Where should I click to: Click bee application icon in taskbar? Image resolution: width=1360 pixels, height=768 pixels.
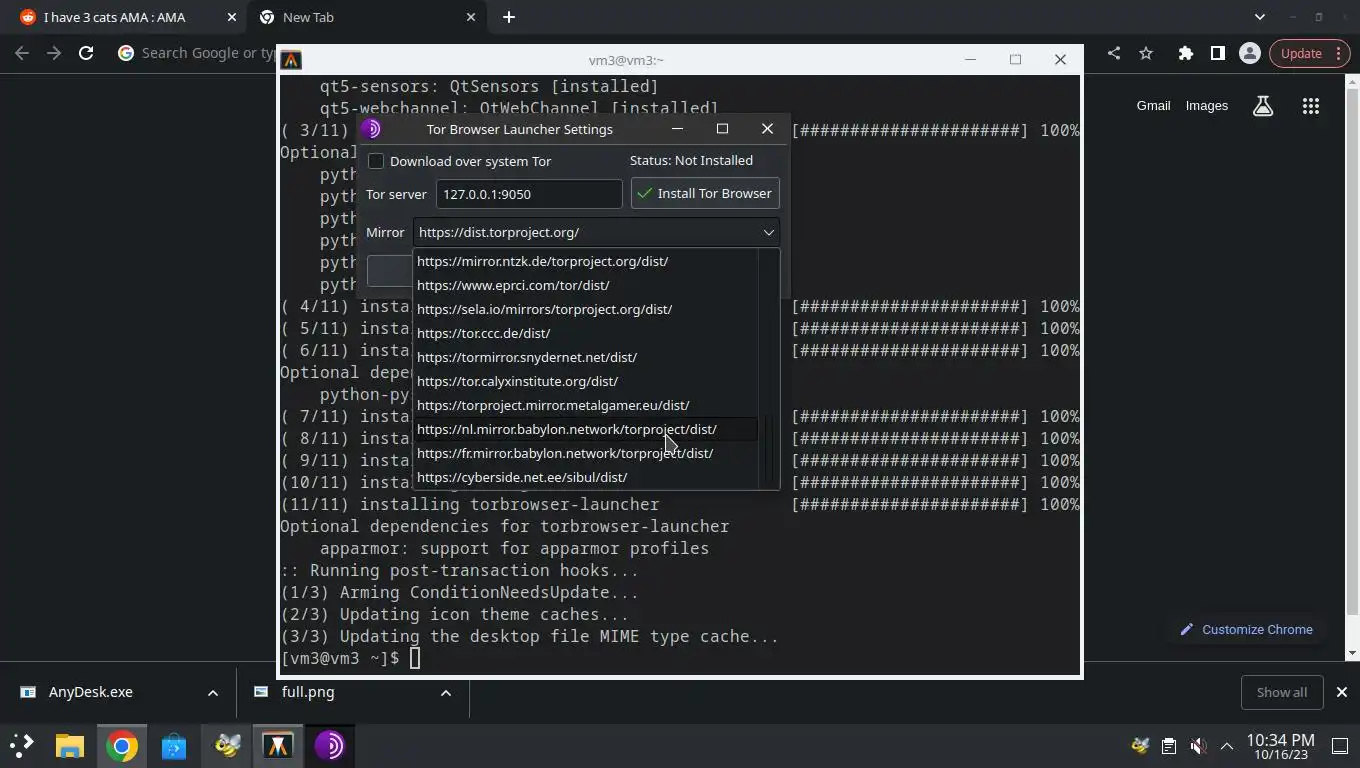click(227, 745)
